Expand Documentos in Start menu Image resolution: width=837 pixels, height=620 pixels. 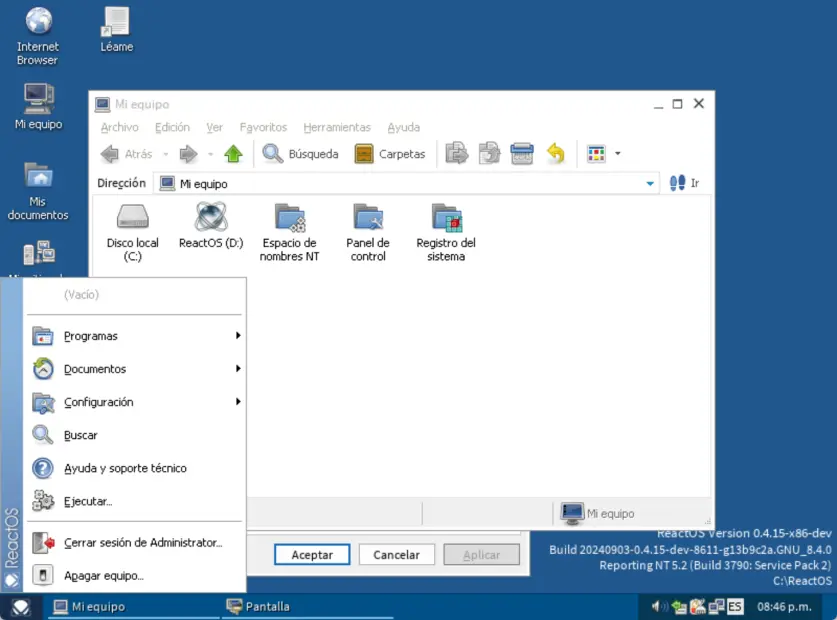point(135,369)
